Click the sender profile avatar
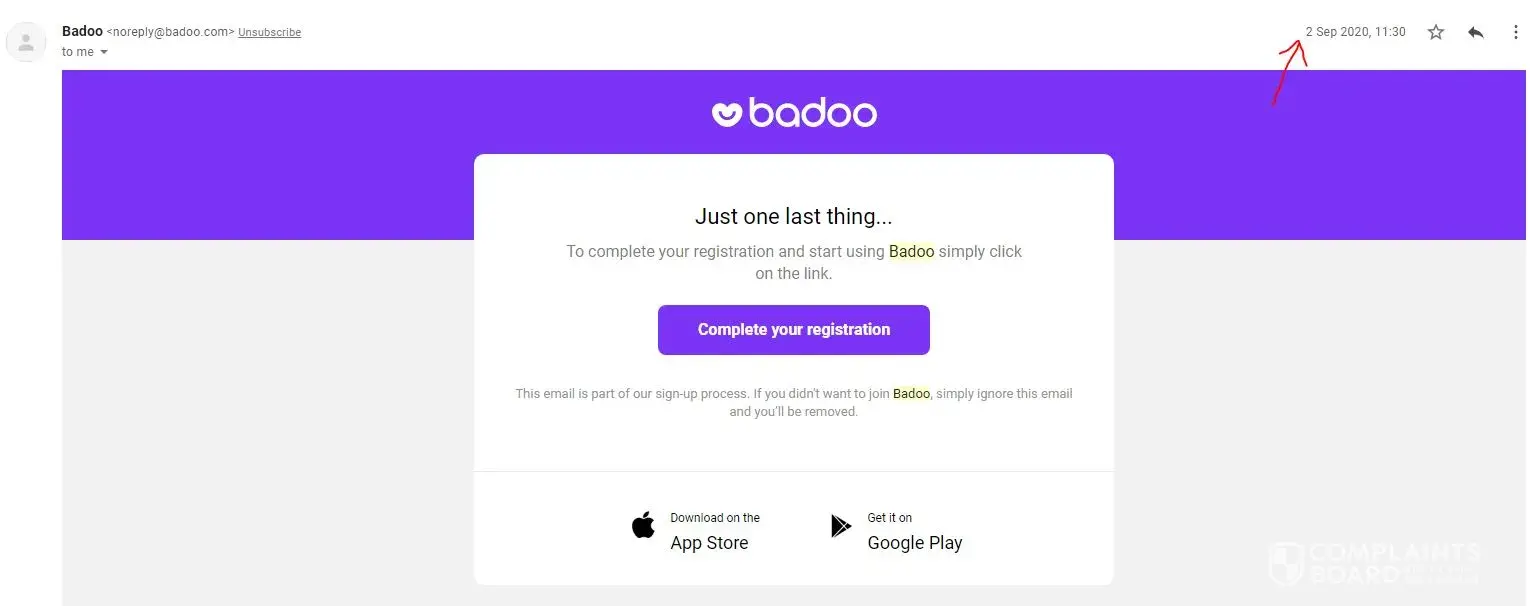The width and height of the screenshot is (1530, 606). 26,42
